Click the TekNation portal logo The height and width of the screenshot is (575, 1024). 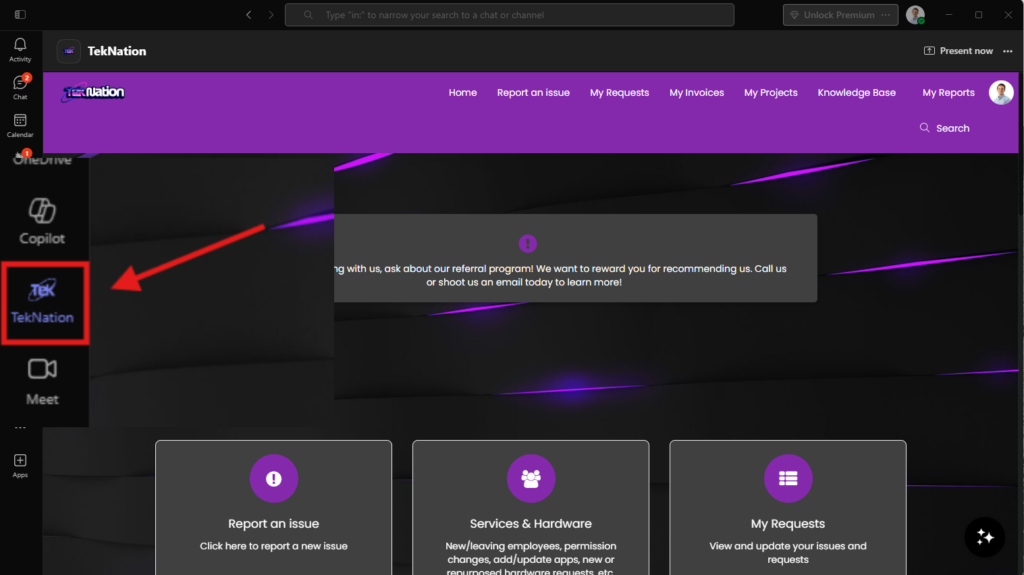tap(93, 92)
